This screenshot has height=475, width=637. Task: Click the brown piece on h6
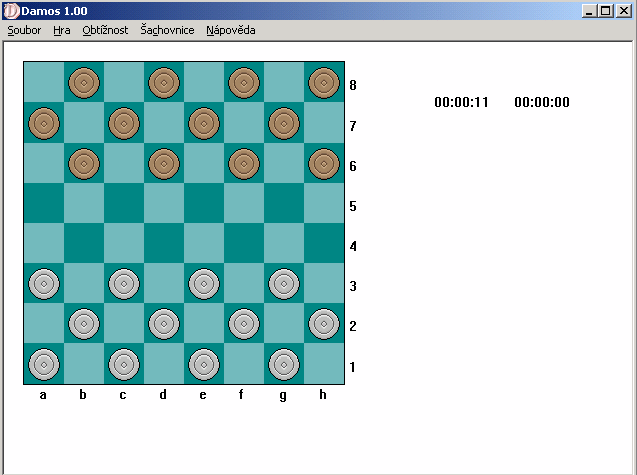(x=324, y=164)
